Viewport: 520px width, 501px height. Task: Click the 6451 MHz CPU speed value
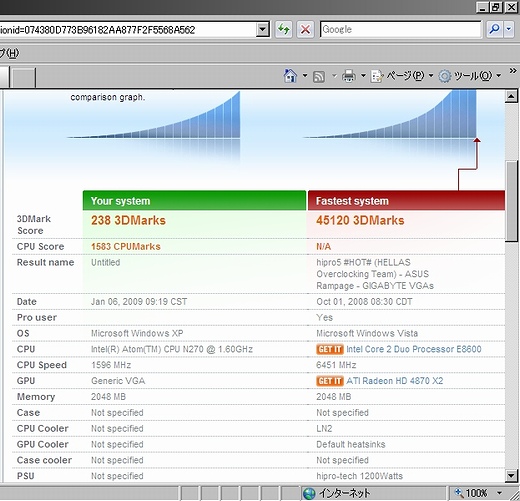(336, 365)
